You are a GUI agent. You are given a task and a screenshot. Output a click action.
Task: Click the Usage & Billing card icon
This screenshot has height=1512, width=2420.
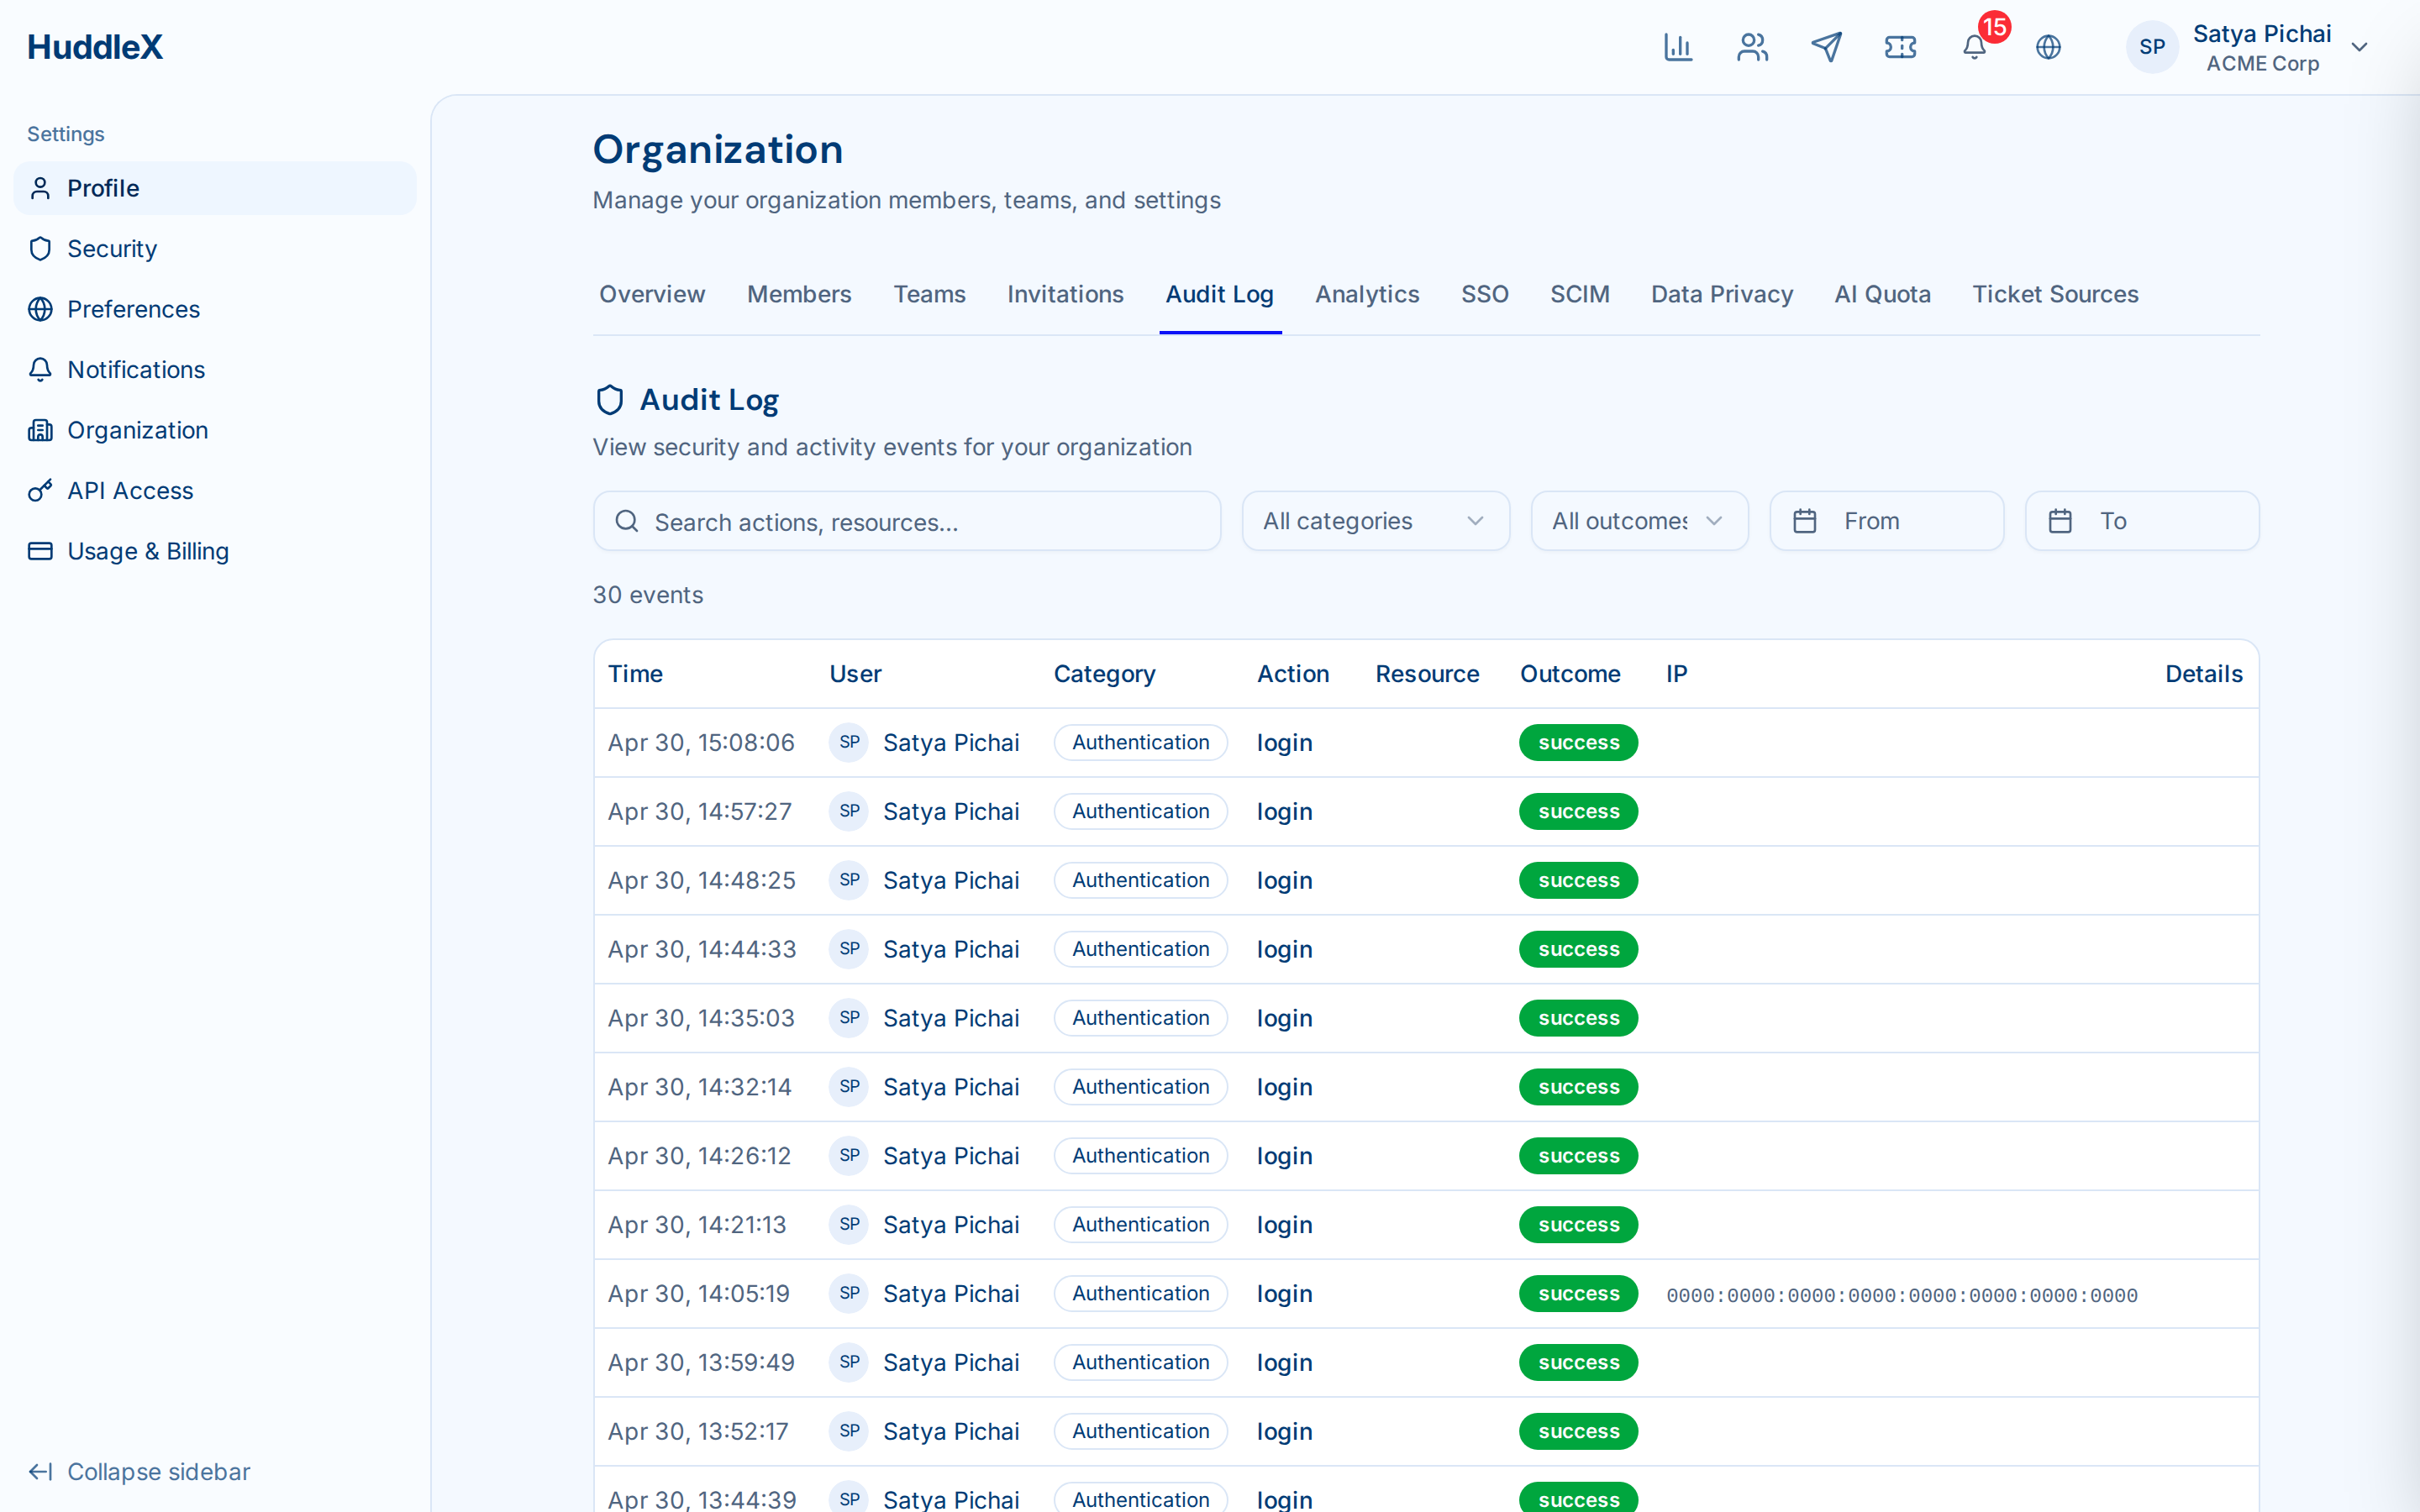coord(40,551)
